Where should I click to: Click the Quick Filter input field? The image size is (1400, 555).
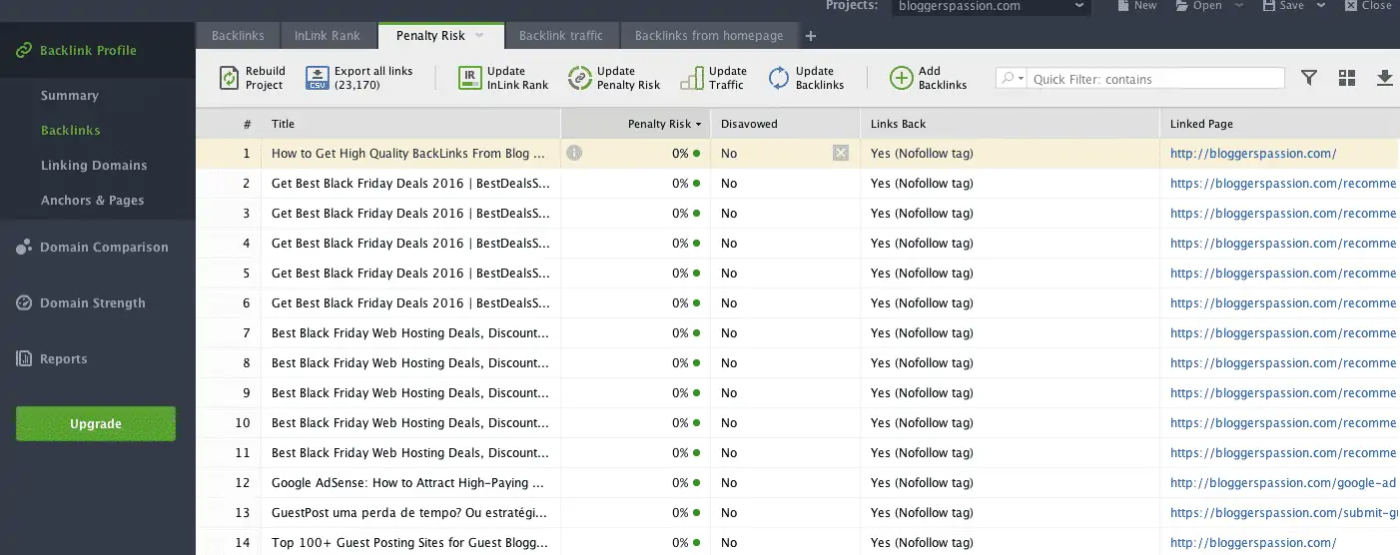click(1155, 79)
